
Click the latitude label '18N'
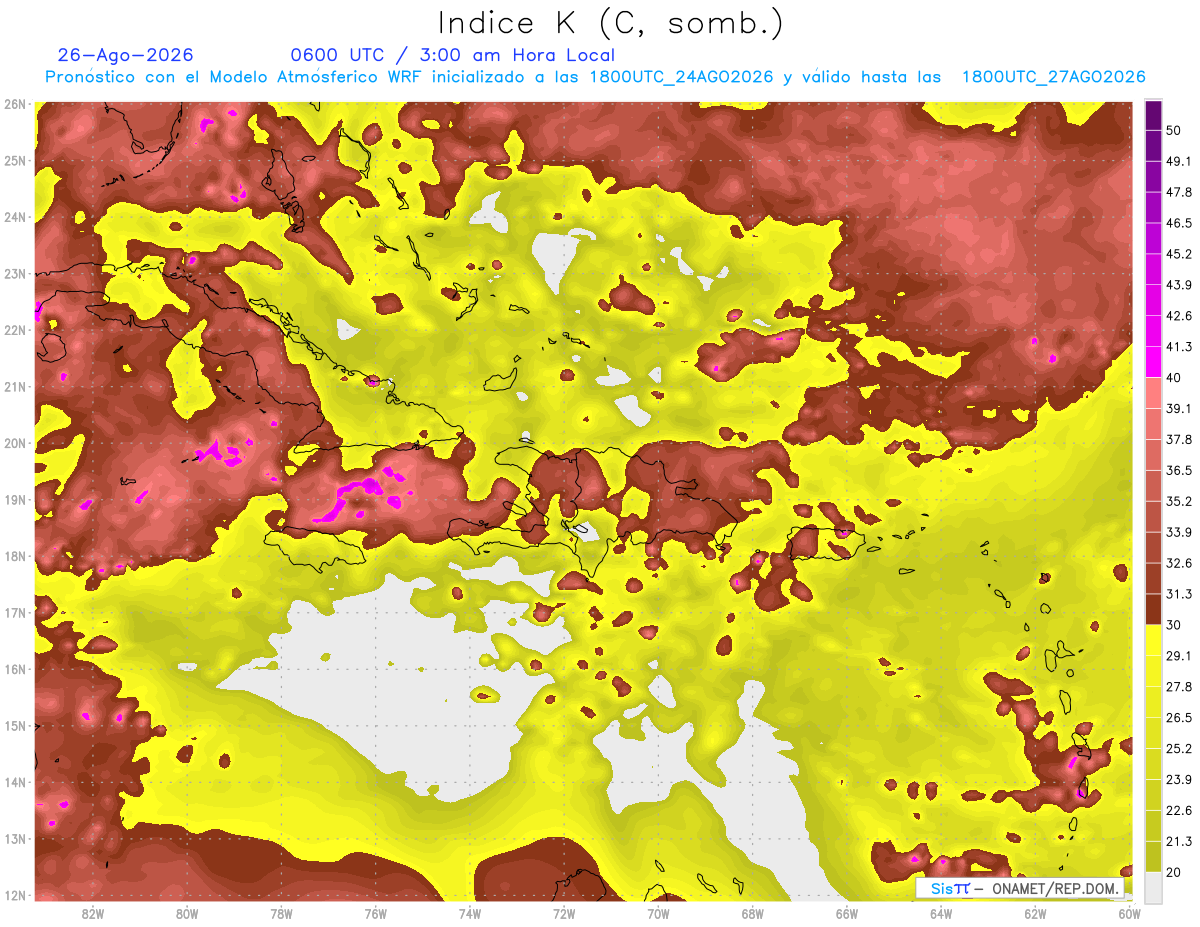(14, 556)
